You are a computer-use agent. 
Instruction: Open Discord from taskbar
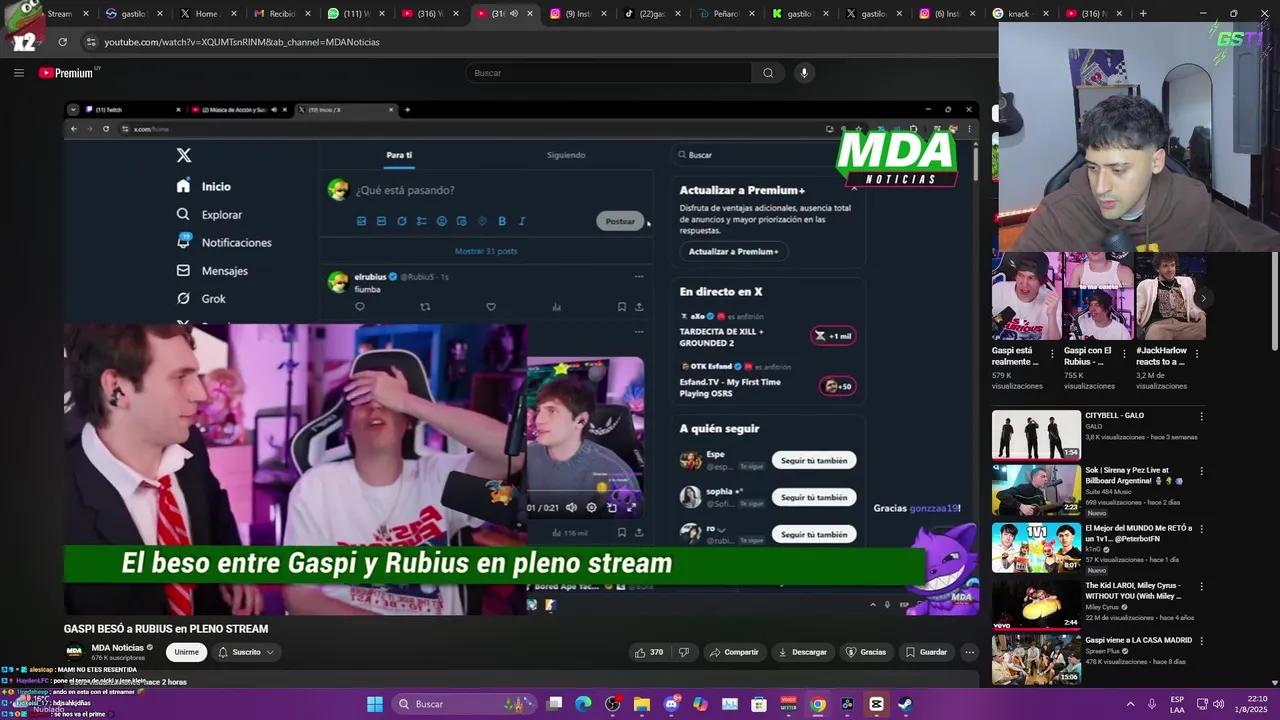671,704
